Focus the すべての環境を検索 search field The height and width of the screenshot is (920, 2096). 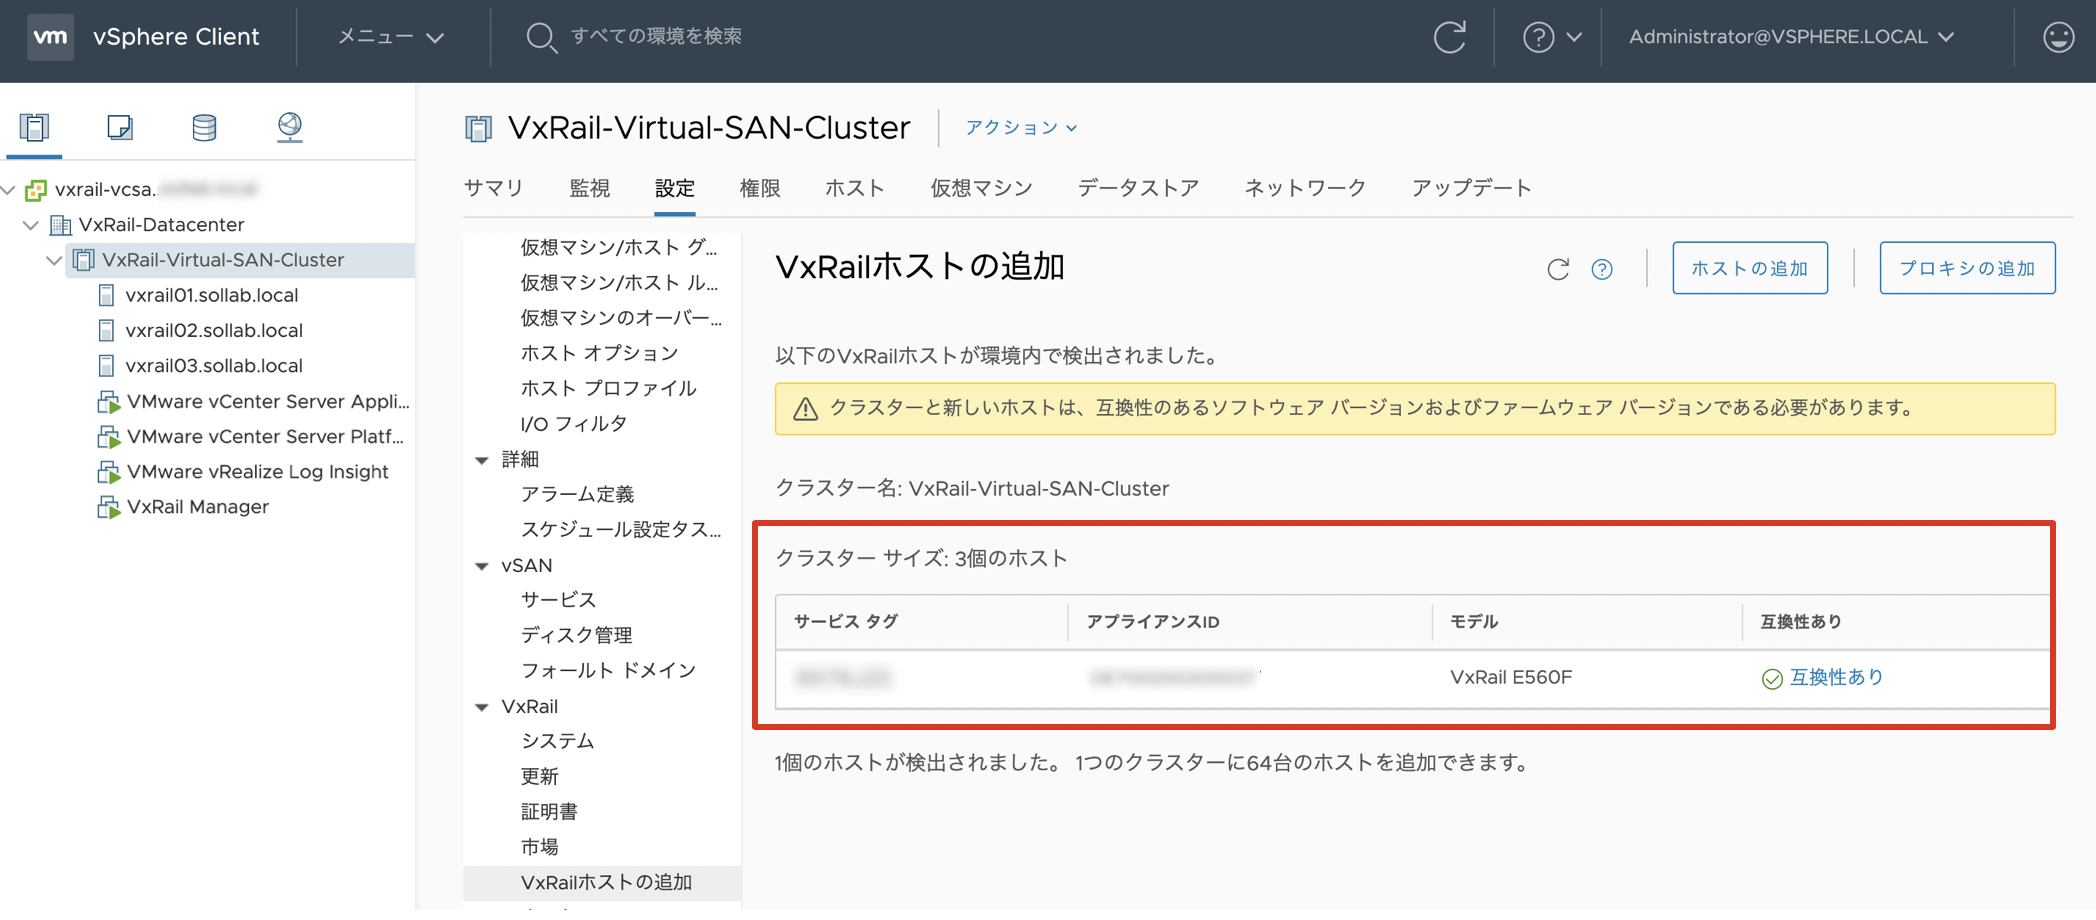pyautogui.click(x=656, y=37)
